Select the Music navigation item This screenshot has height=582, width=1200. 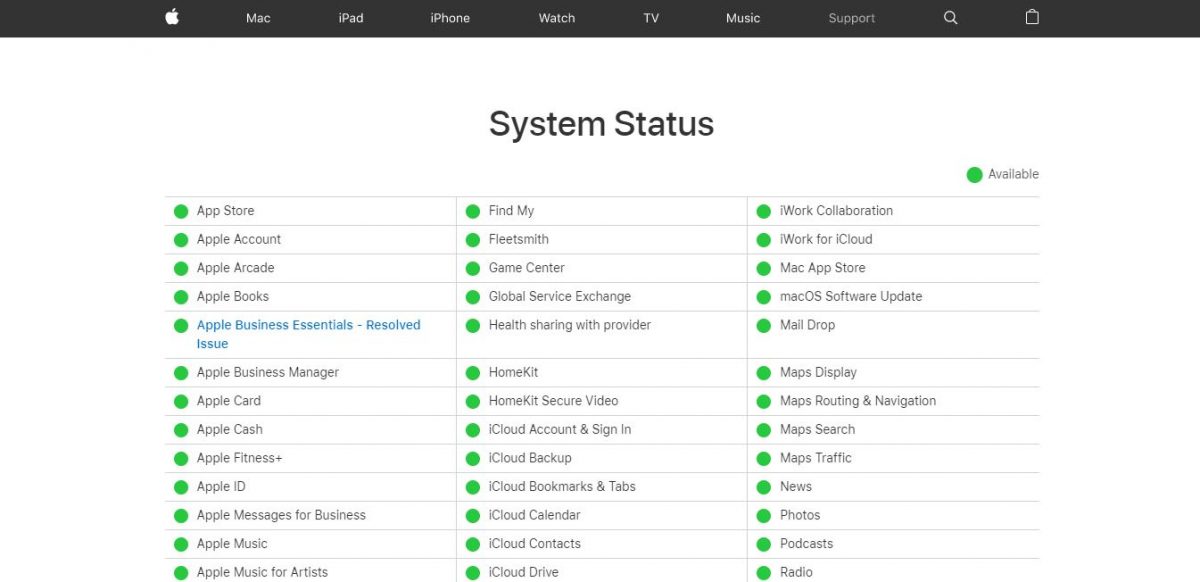tap(743, 18)
